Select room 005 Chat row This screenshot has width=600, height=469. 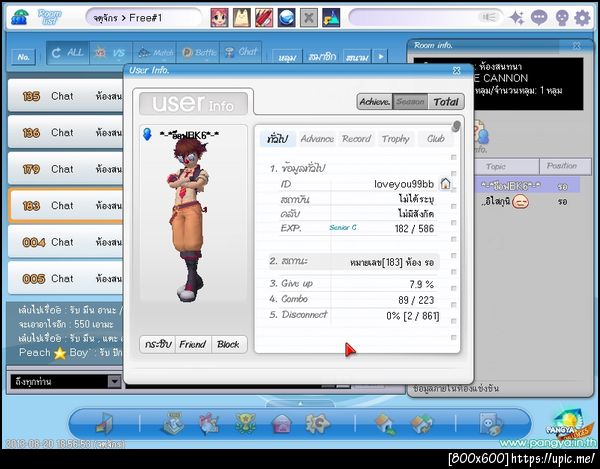pyautogui.click(x=66, y=278)
